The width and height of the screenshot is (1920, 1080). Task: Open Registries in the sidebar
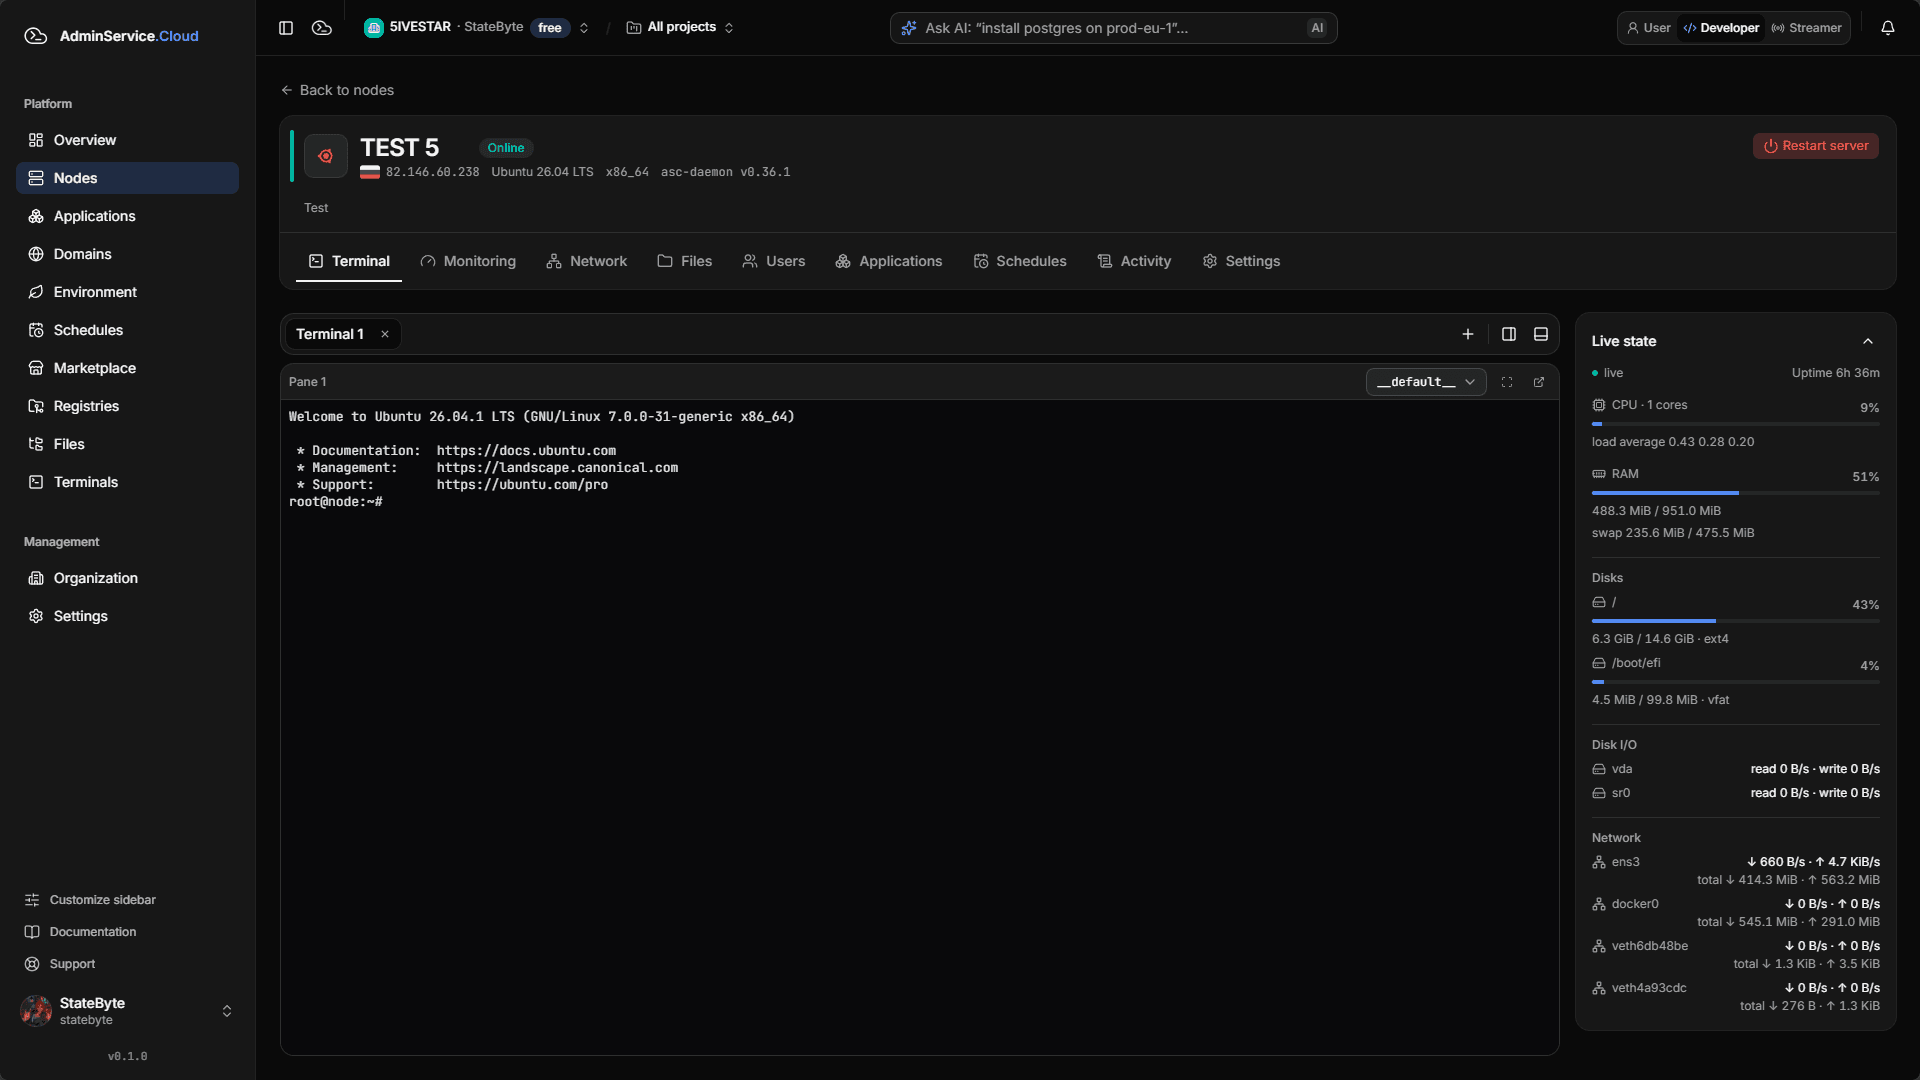tap(127, 406)
